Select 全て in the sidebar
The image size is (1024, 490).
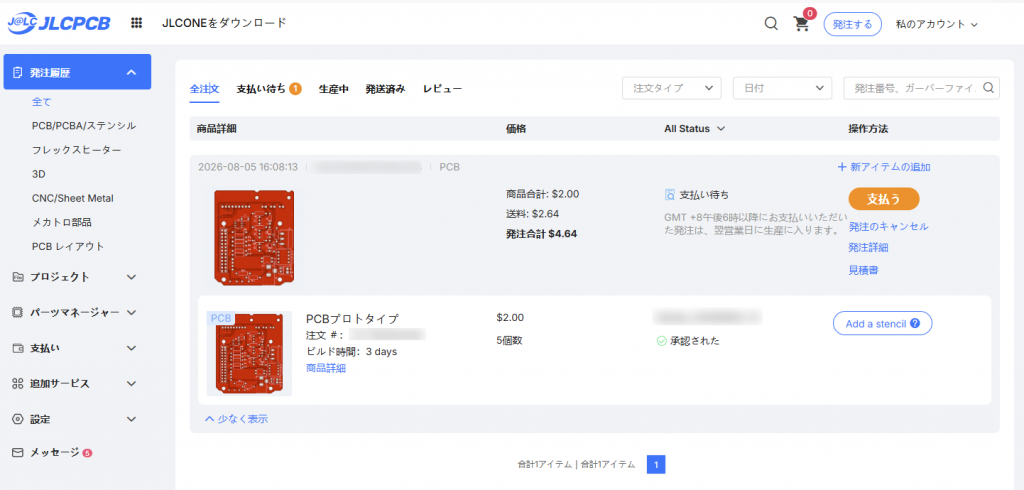[41, 102]
